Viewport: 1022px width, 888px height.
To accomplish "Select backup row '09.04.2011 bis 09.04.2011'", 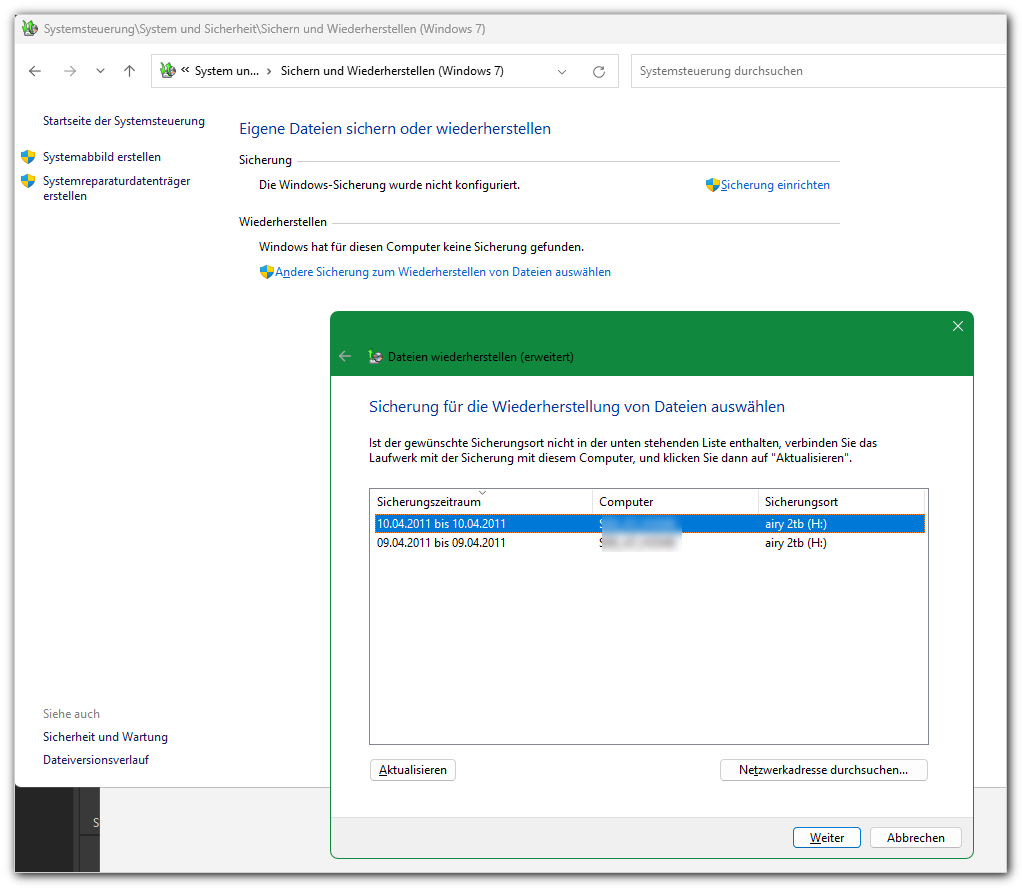I will (649, 542).
